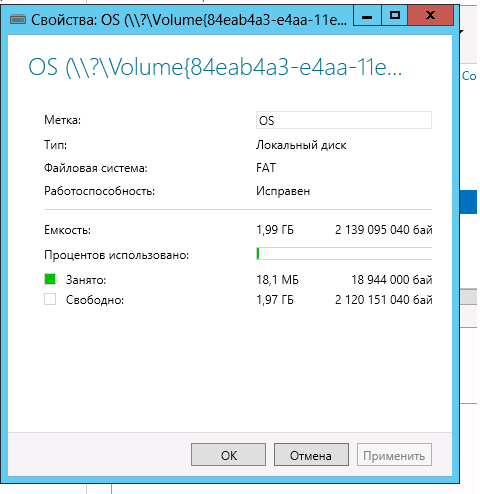
Task: Click the percent used progress bar
Action: point(344,254)
